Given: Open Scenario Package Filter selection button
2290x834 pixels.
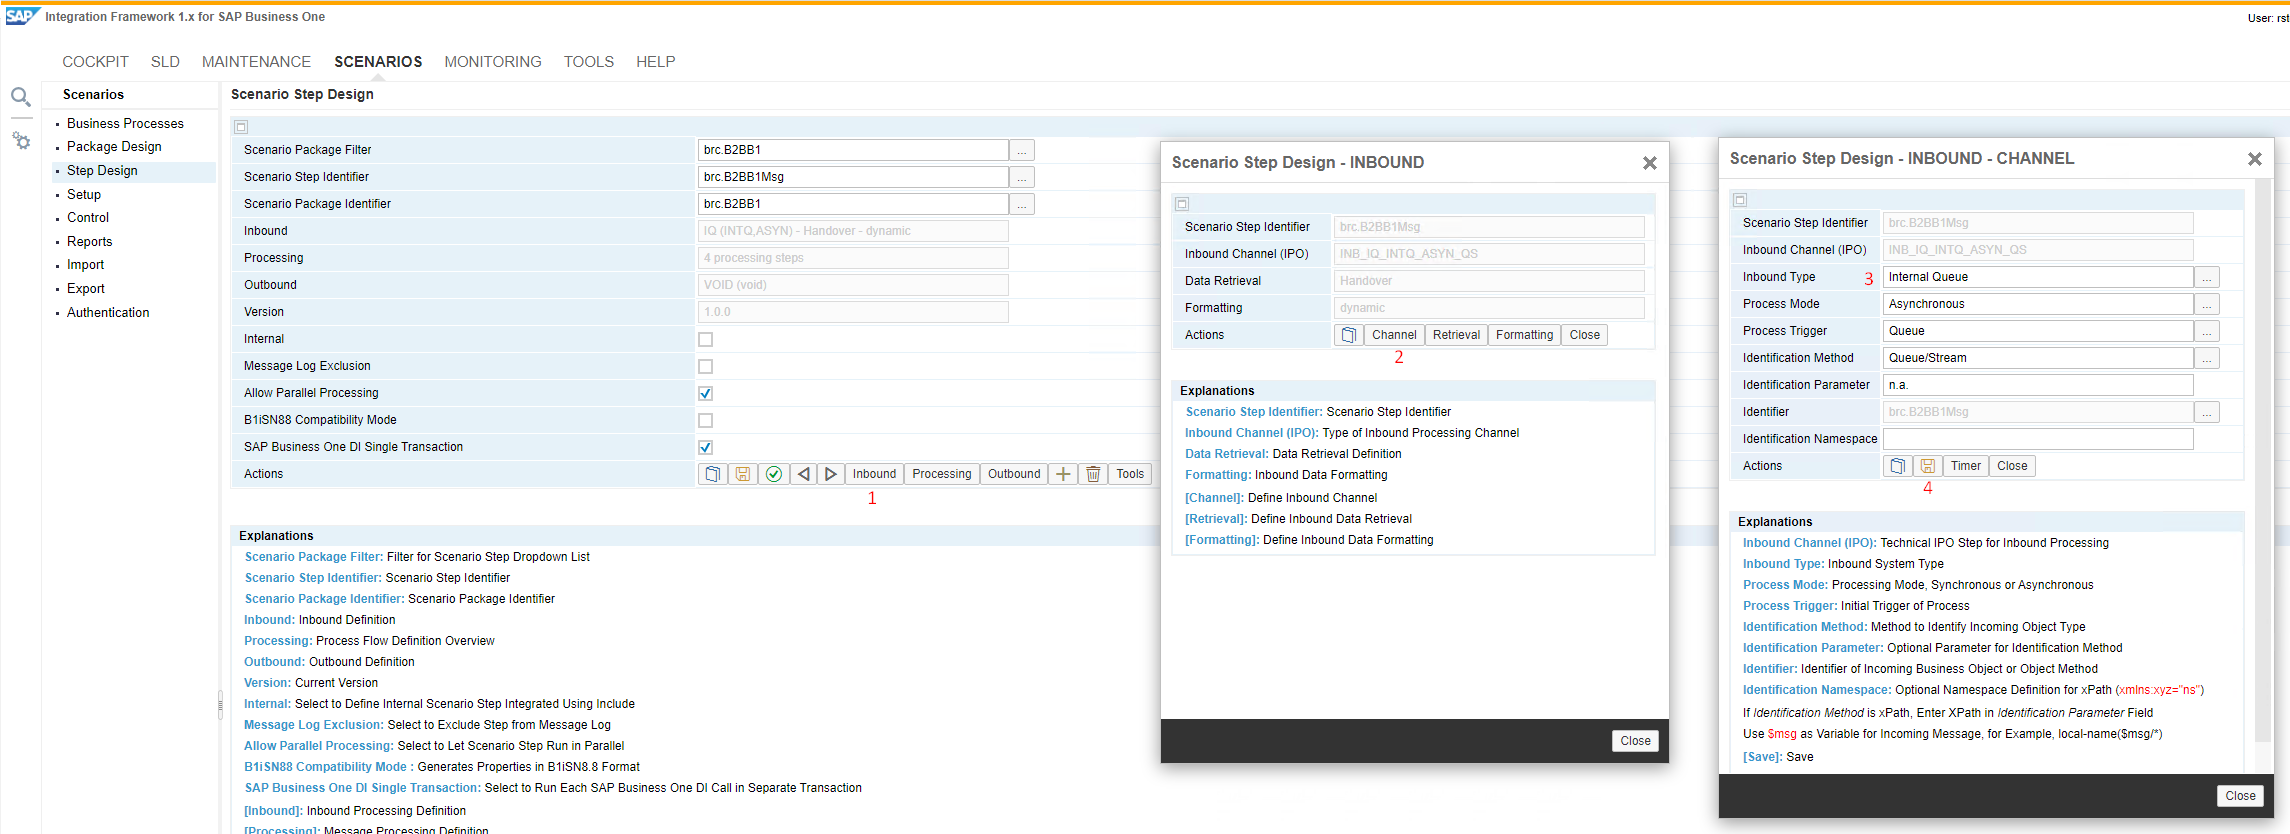Looking at the screenshot, I should coord(1022,150).
